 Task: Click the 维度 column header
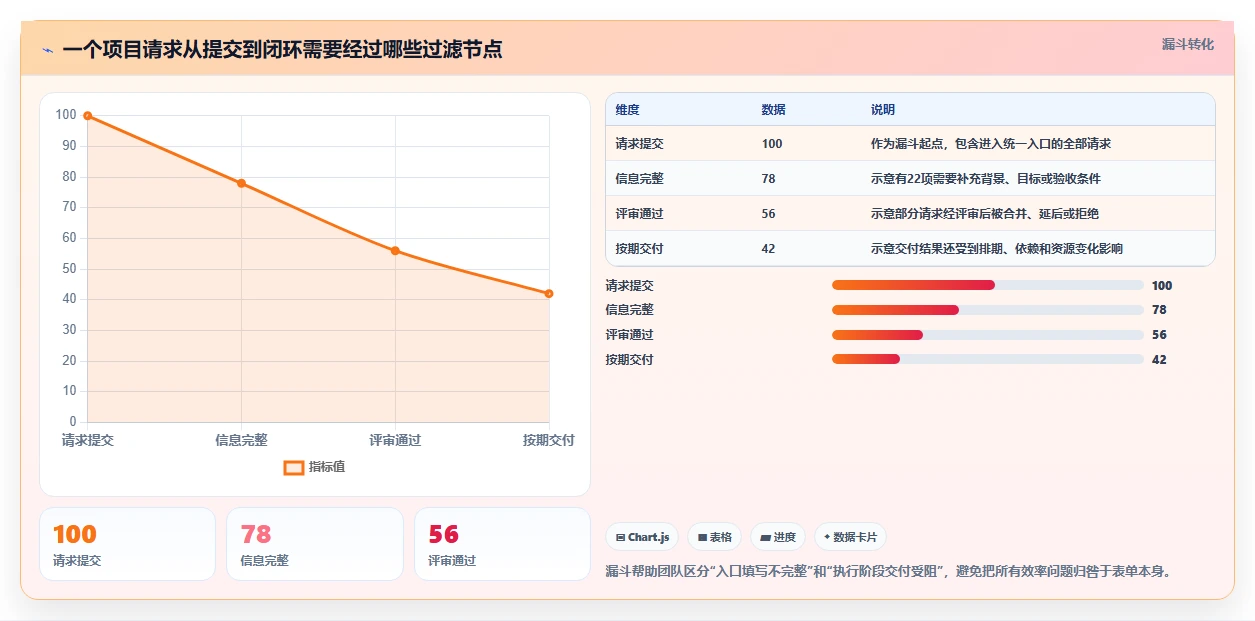(627, 109)
